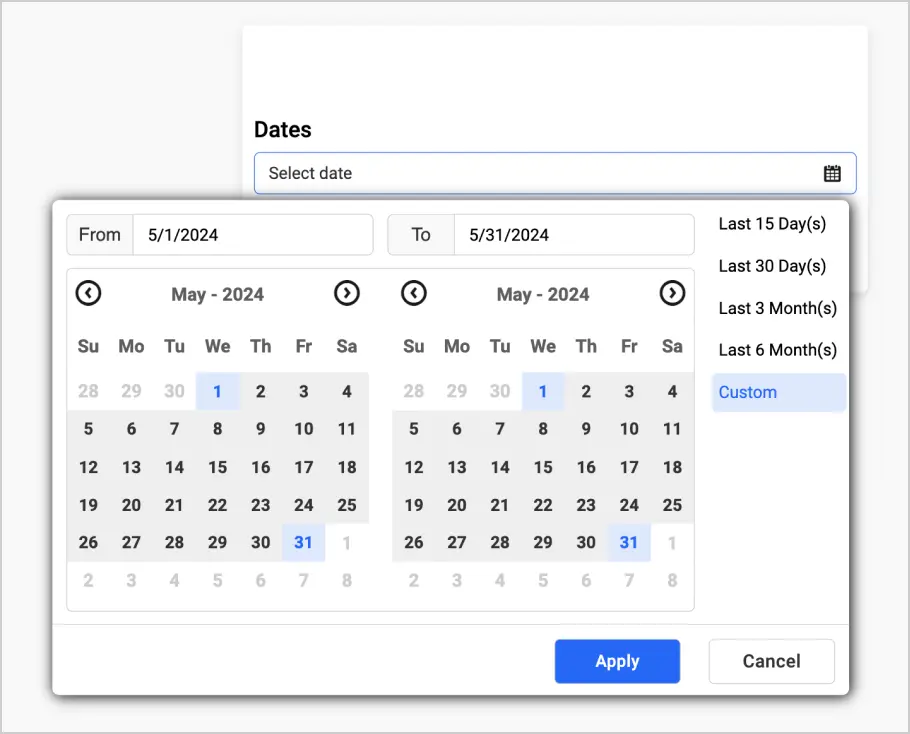Go to previous month in right calendar
The width and height of the screenshot is (910, 734).
414,293
